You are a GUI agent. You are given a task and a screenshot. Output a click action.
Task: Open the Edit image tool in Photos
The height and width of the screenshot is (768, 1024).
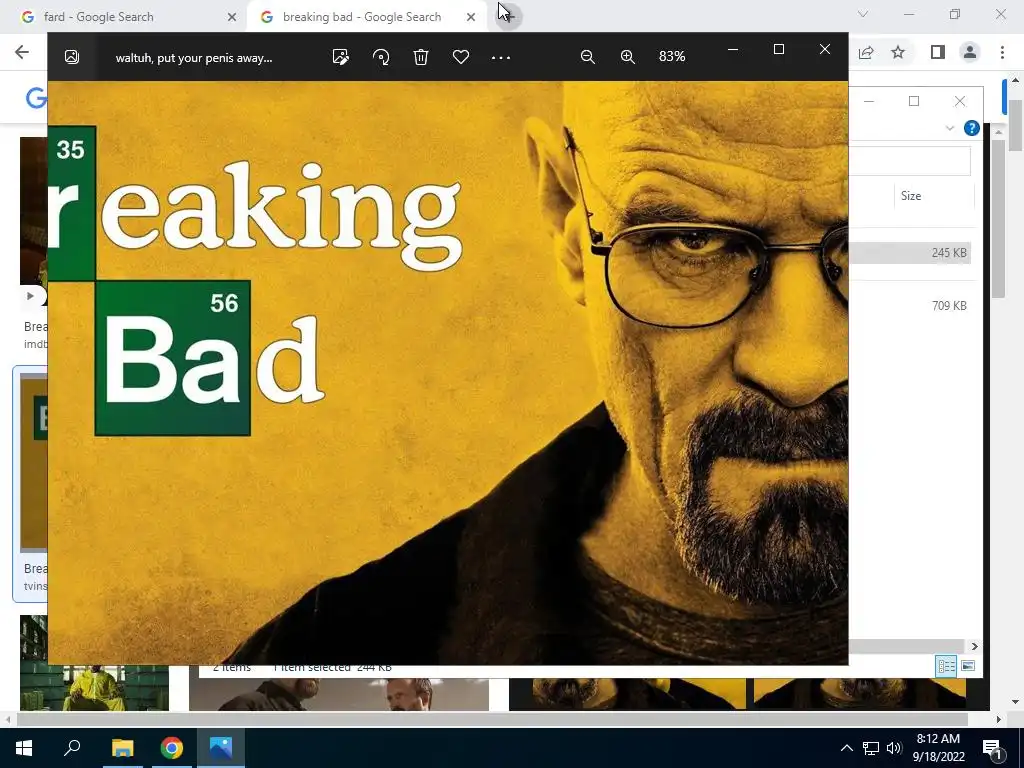tap(340, 57)
